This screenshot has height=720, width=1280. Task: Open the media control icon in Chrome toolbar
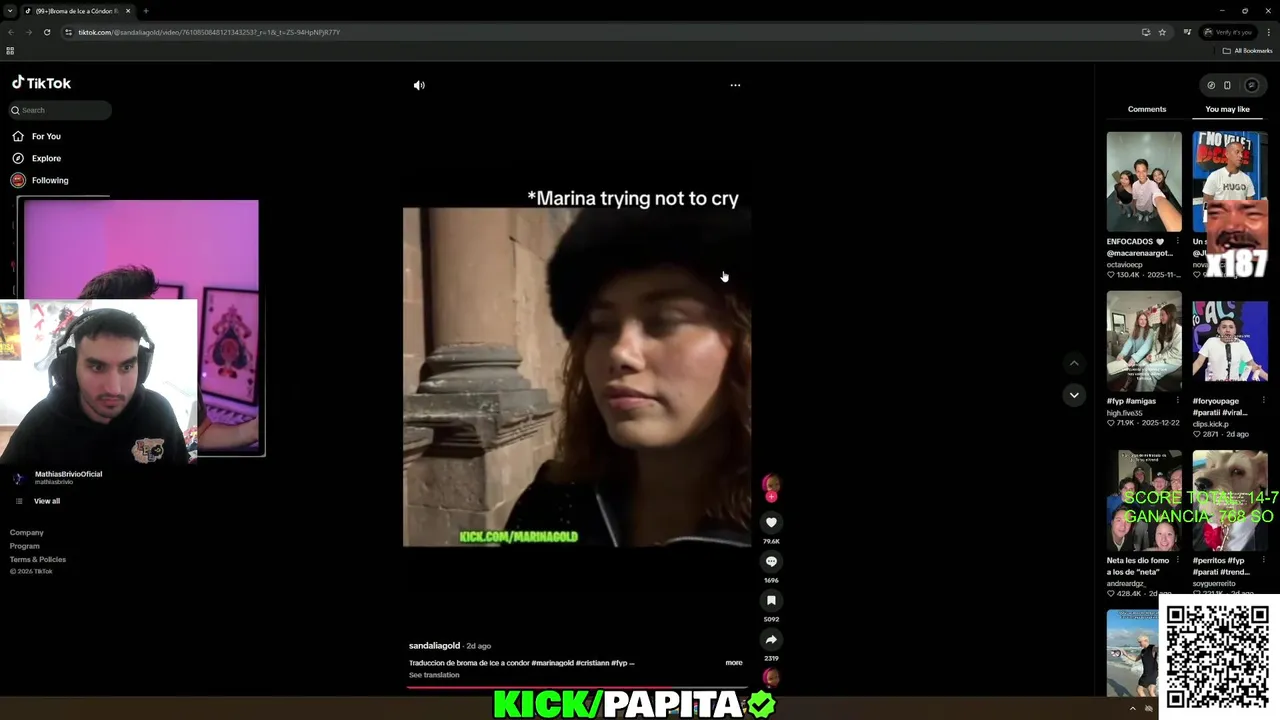click(x=1187, y=32)
